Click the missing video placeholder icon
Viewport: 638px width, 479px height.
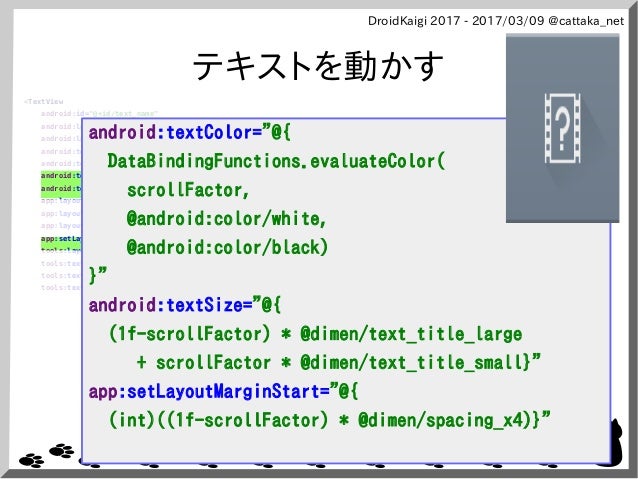coord(562,128)
